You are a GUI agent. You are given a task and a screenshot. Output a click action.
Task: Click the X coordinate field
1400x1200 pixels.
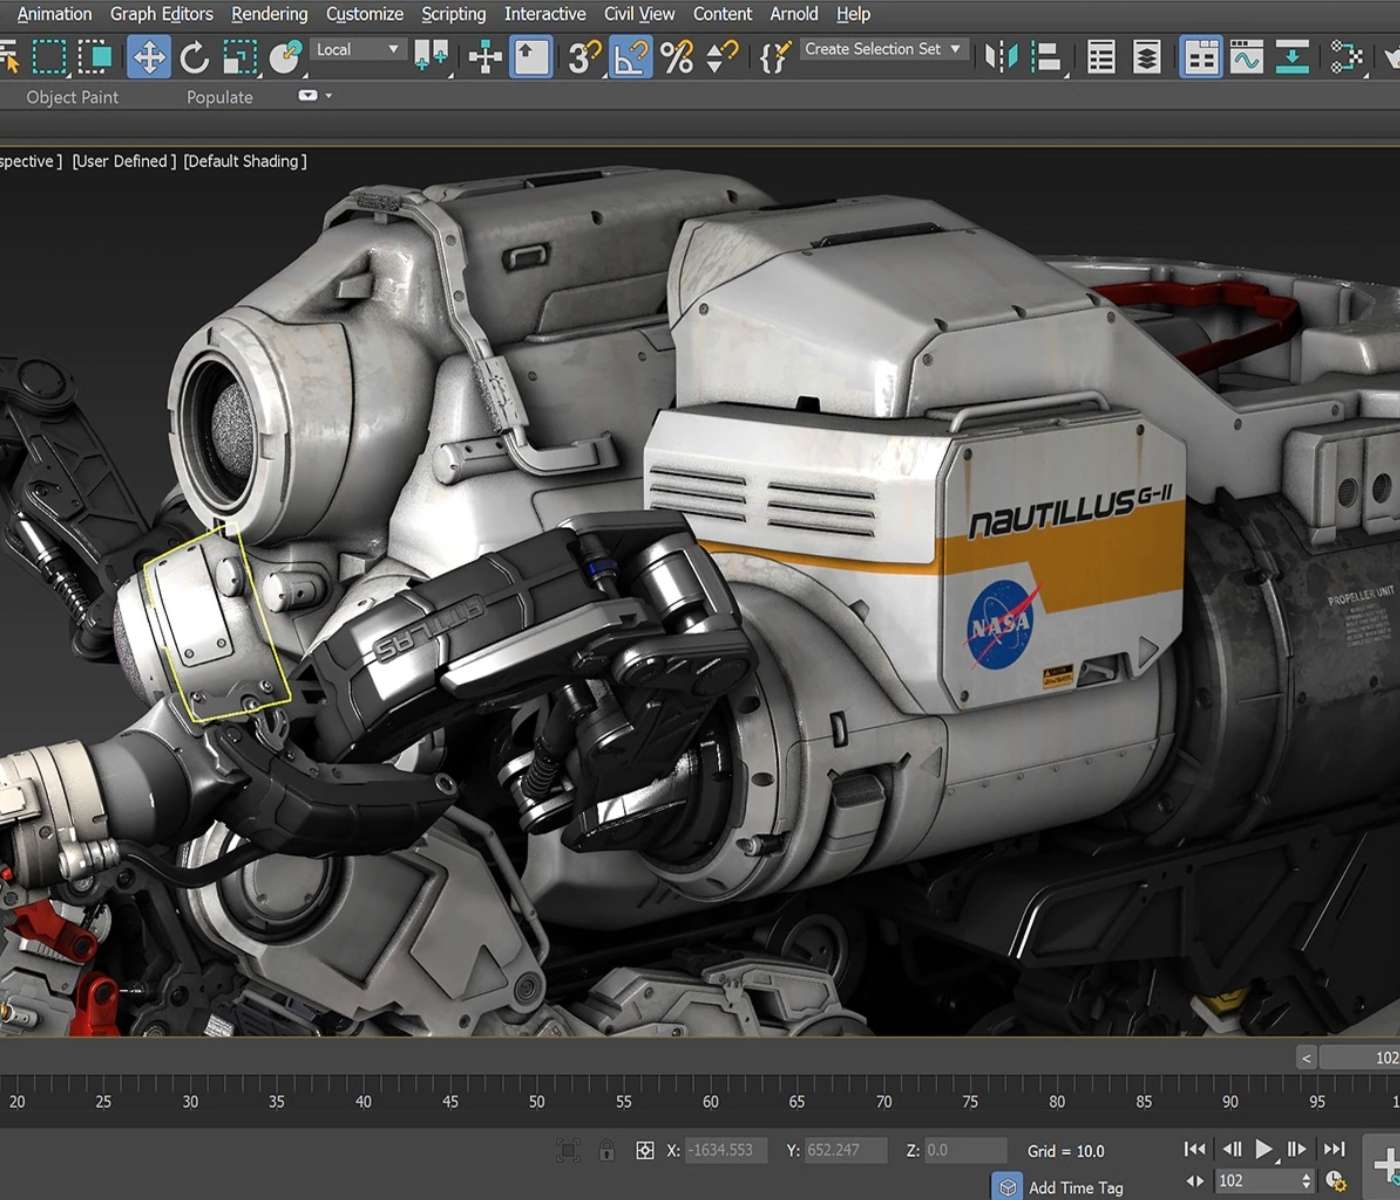pyautogui.click(x=726, y=1150)
